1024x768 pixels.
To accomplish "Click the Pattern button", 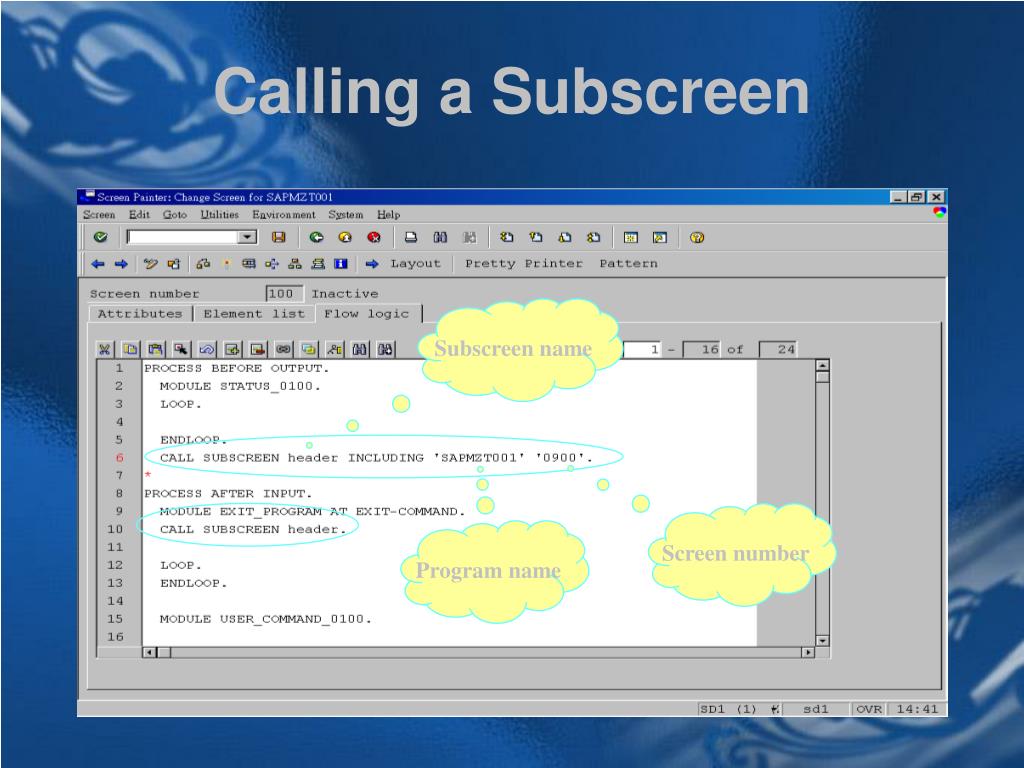I will 628,264.
